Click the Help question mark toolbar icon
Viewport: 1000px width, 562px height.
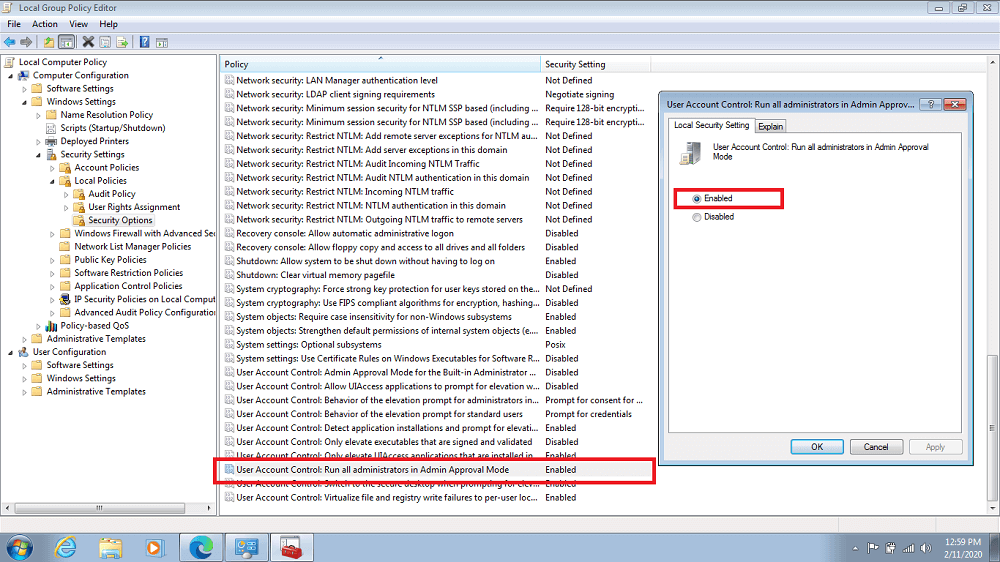click(145, 42)
